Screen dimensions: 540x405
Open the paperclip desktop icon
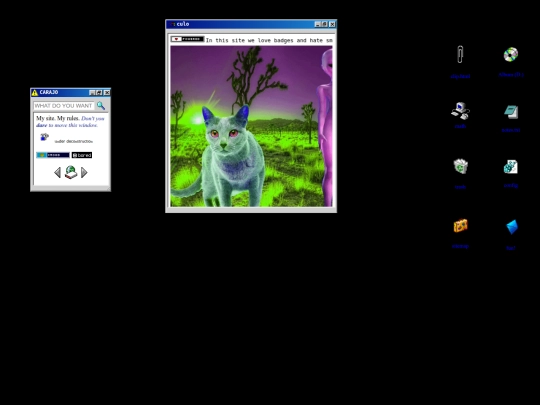[x=460, y=54]
